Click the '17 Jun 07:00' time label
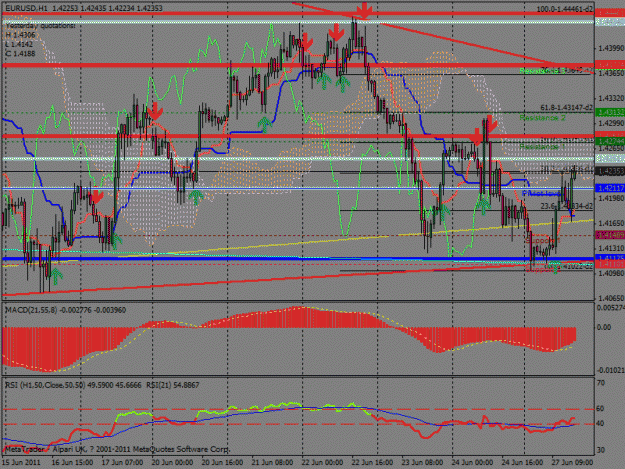This screenshot has height=469, width=625. click(122, 462)
